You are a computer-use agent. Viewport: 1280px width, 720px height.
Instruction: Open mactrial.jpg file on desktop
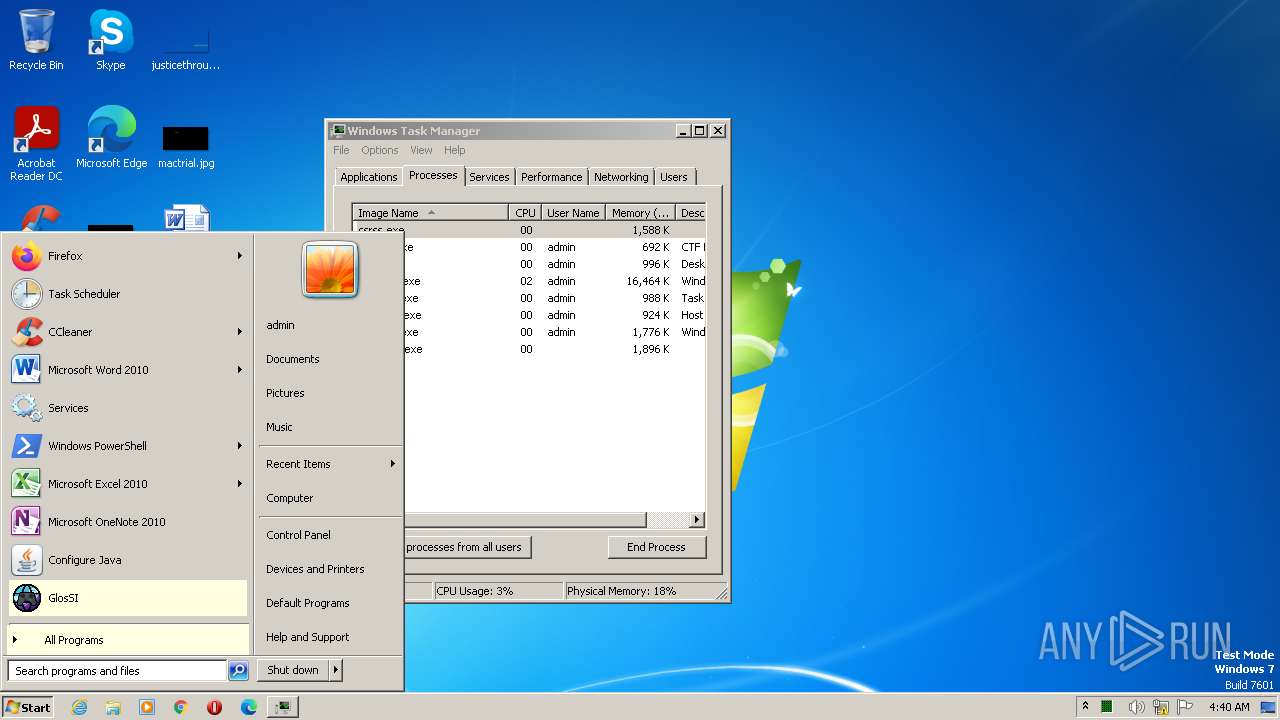pyautogui.click(x=186, y=145)
